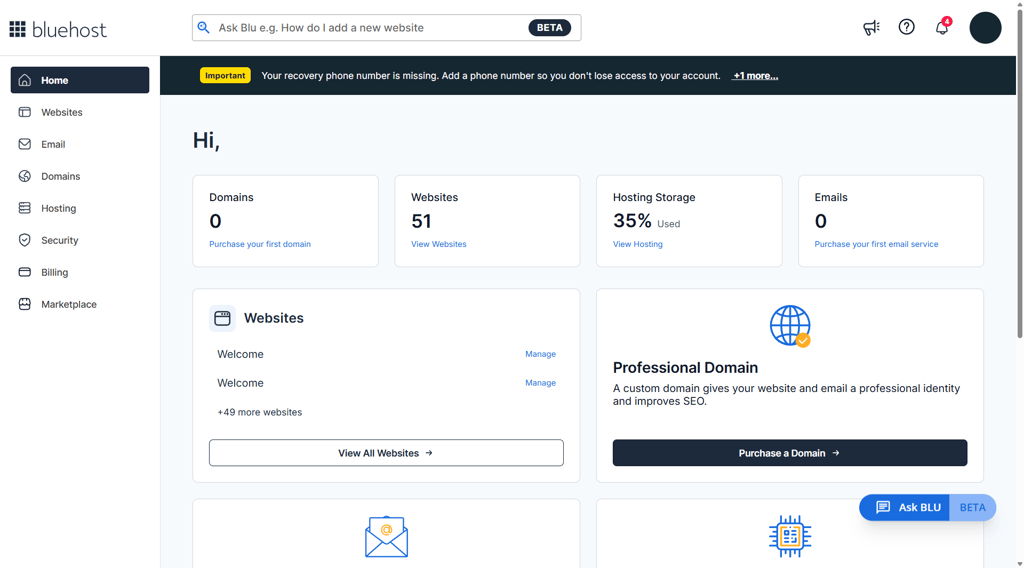This screenshot has height=568, width=1024.
Task: Open Security in the sidebar menu
Action: click(x=80, y=240)
